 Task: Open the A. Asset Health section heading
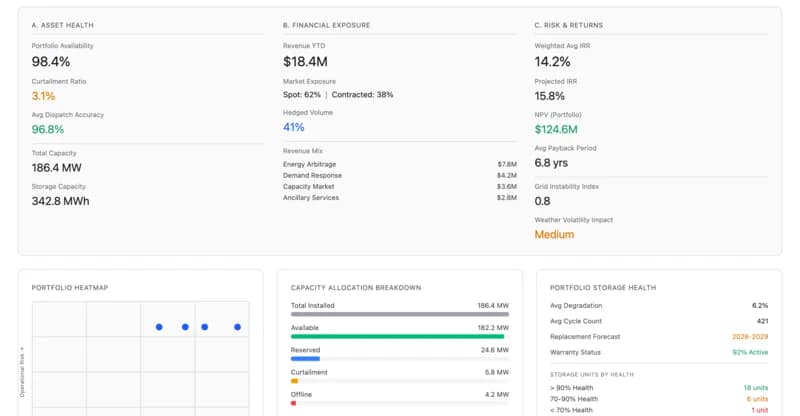pyautogui.click(x=66, y=25)
